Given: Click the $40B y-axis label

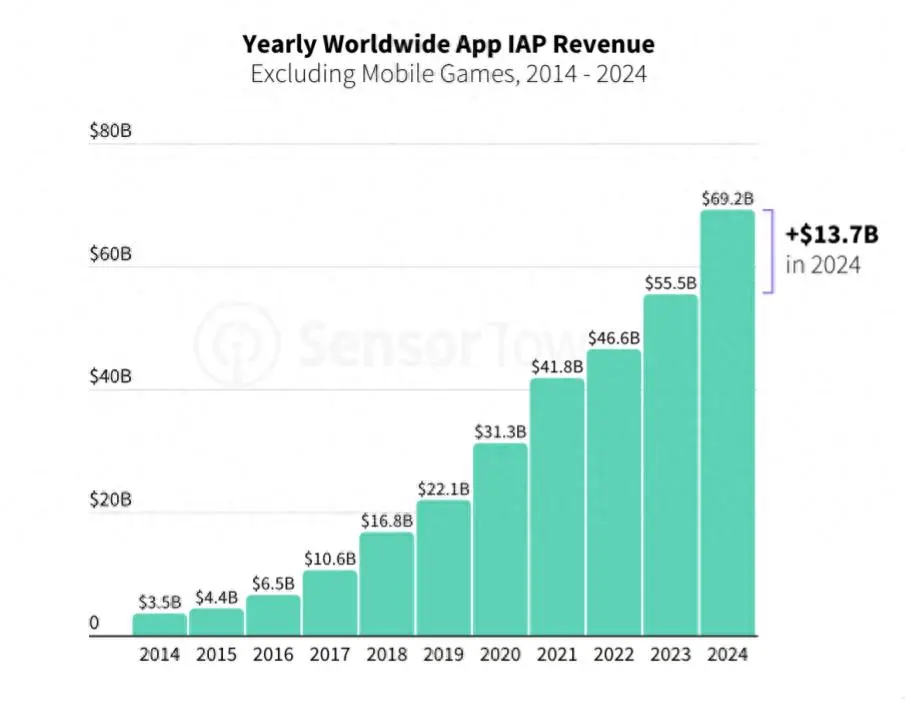Looking at the screenshot, I should [110, 376].
